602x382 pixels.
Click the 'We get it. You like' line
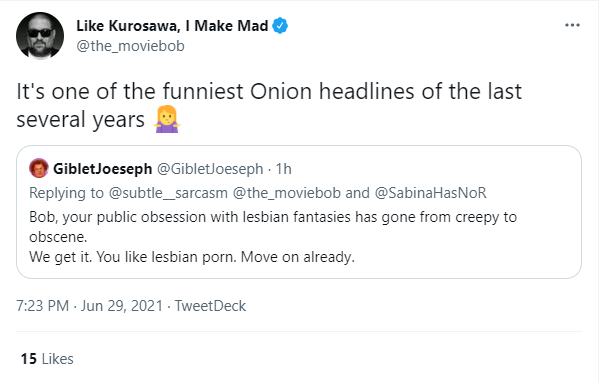tap(192, 257)
